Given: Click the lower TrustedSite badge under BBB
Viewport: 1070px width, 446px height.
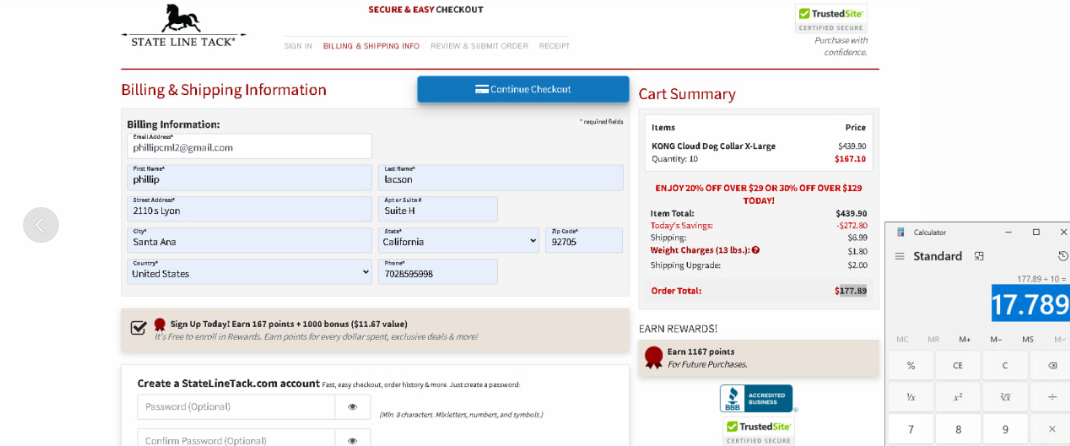Looking at the screenshot, I should (759, 432).
